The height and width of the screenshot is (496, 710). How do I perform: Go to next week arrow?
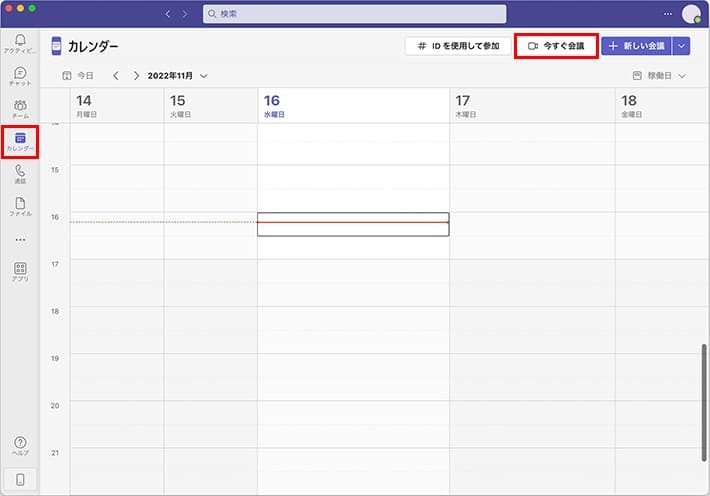[137, 76]
